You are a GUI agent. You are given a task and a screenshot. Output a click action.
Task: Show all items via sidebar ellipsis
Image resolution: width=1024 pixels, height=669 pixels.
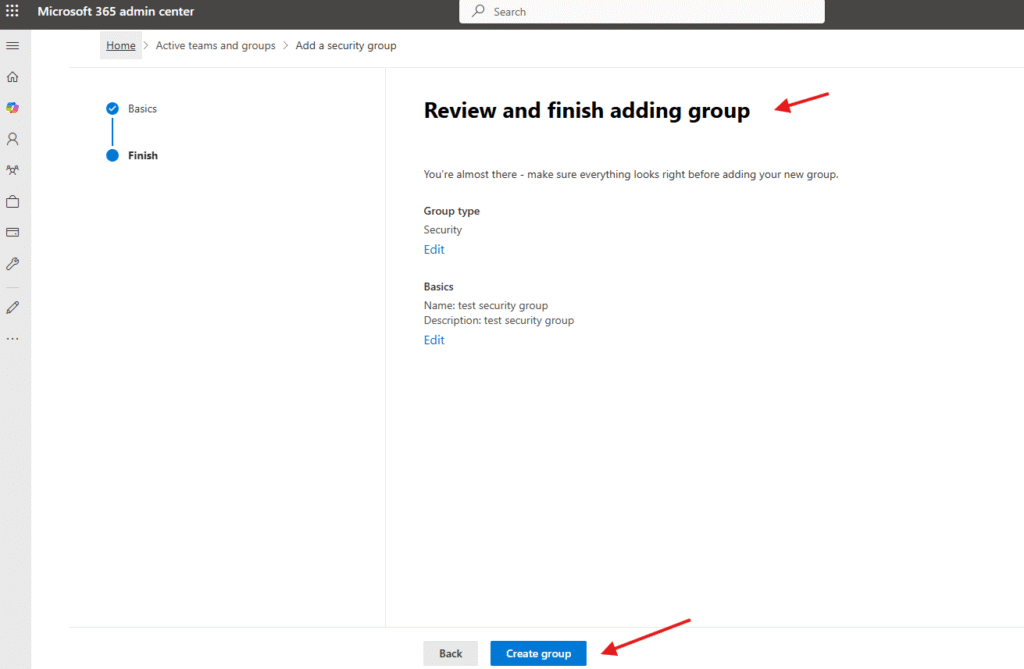pos(13,339)
